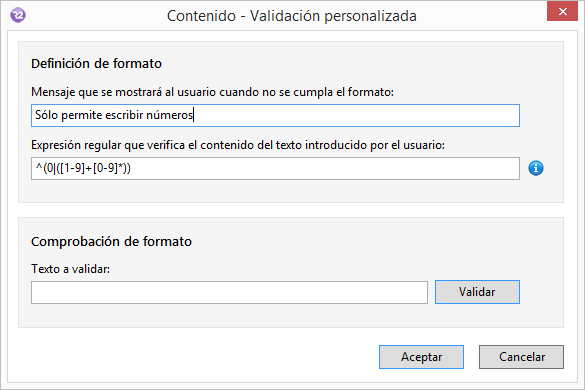Click the purple application icon in the title bar
This screenshot has height=390, width=585.
[x=18, y=15]
